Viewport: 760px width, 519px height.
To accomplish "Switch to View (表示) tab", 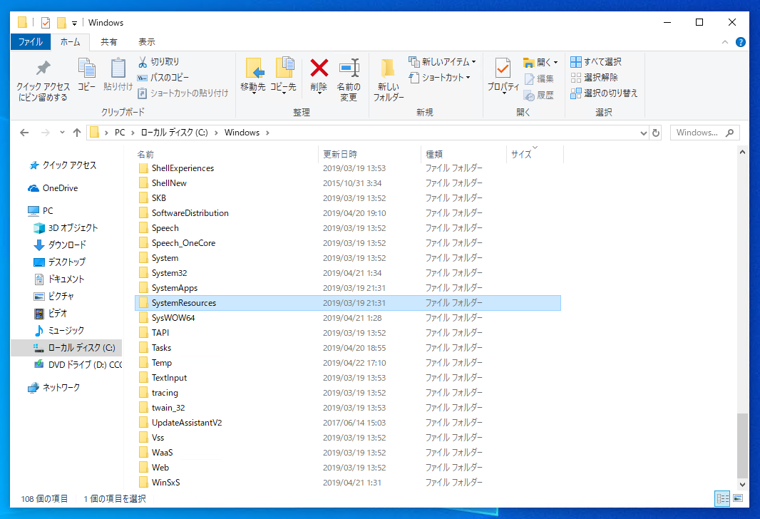I will [x=147, y=42].
